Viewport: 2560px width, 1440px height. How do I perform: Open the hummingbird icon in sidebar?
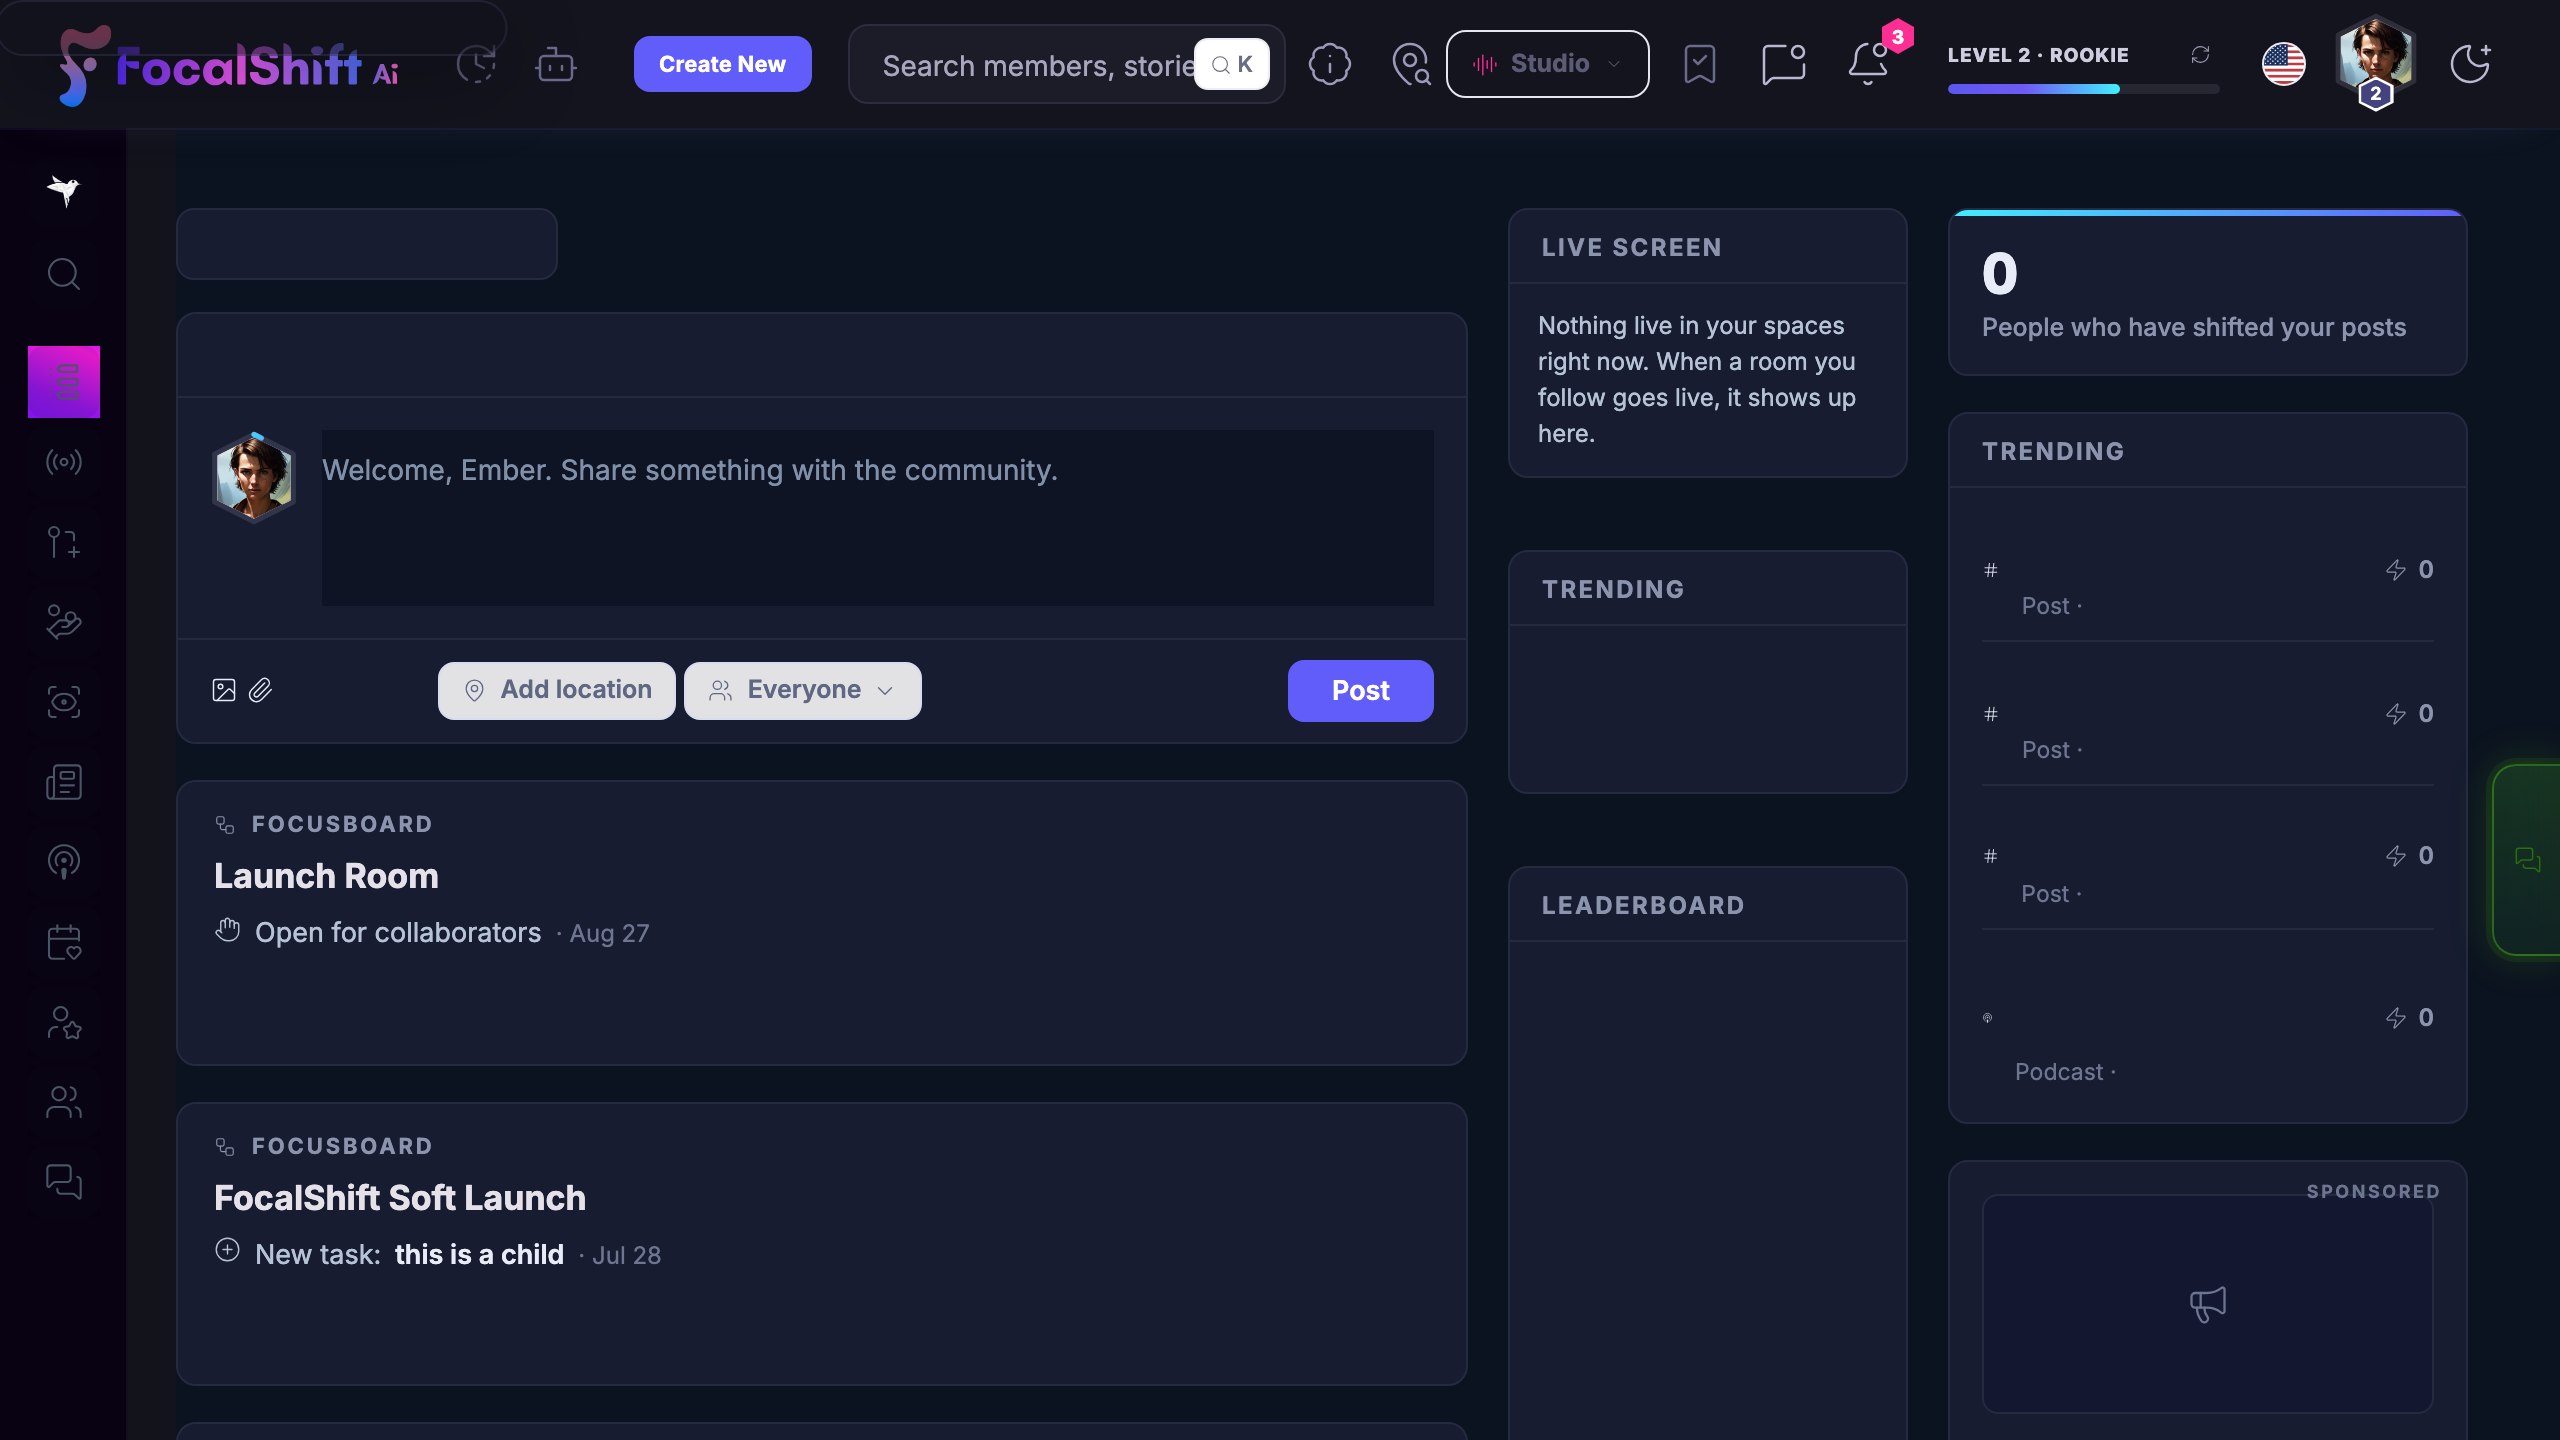[64, 190]
